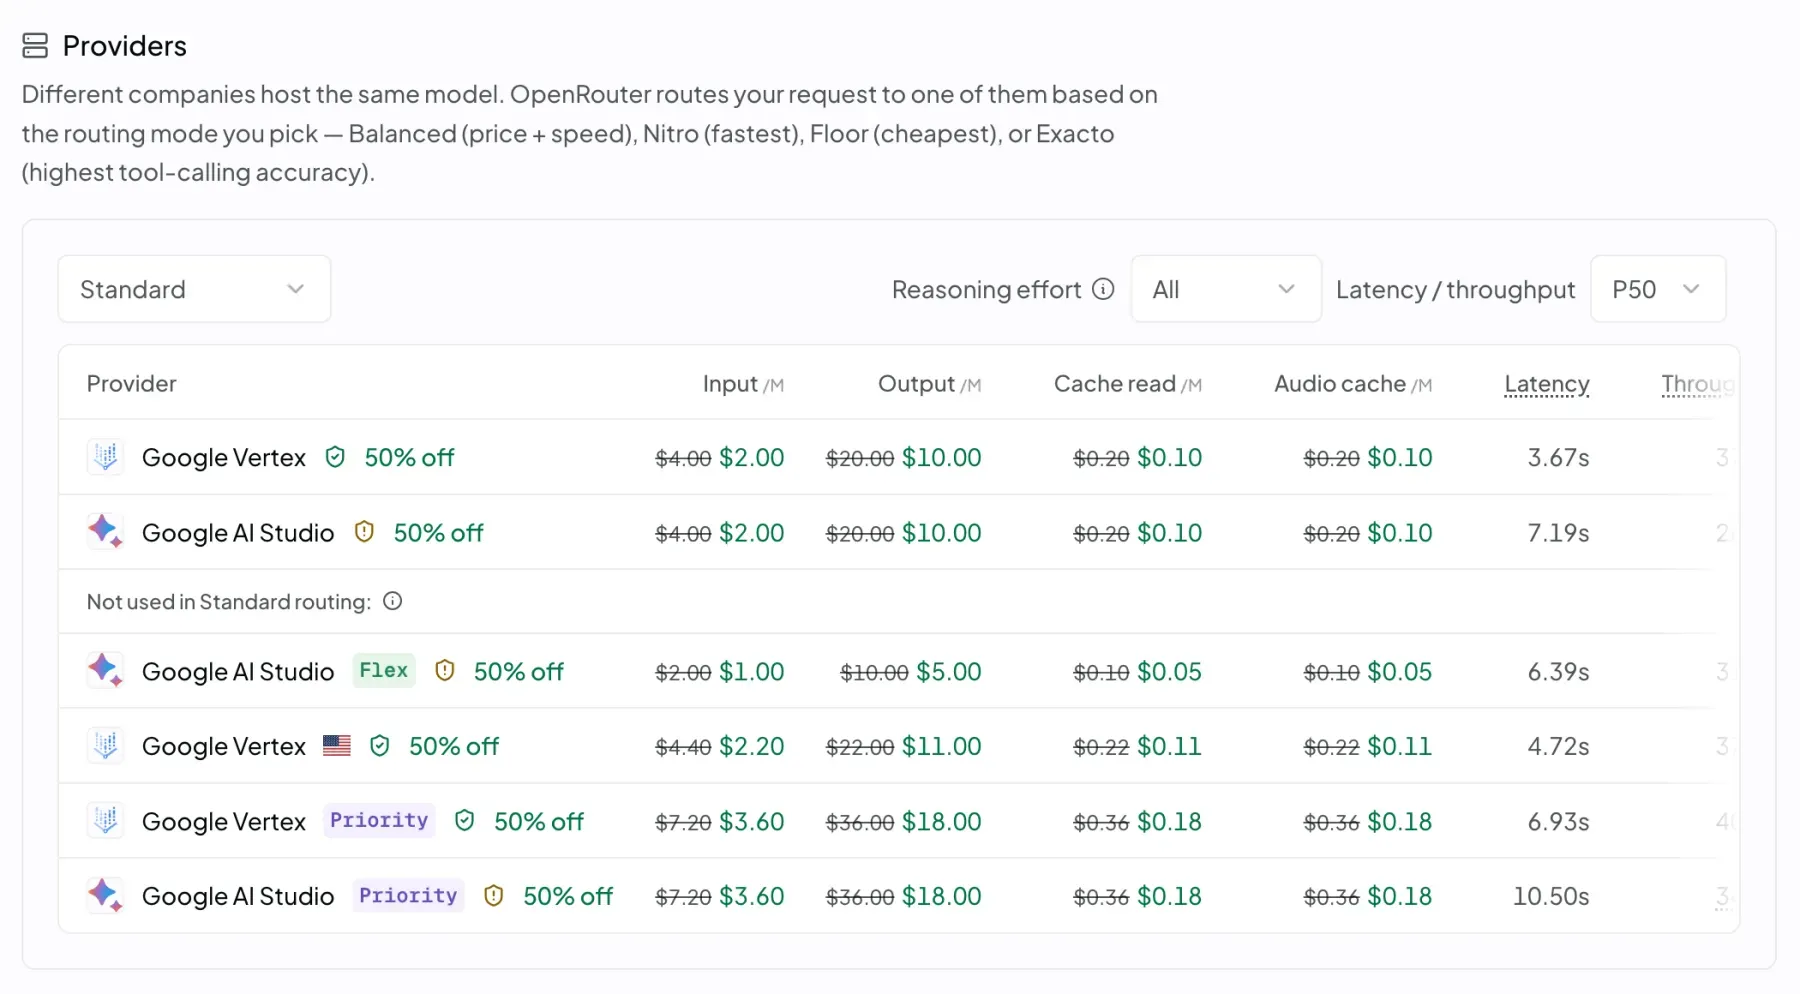Click the Google Vertex name in the 3.67s row
The image size is (1800, 994).
click(224, 457)
